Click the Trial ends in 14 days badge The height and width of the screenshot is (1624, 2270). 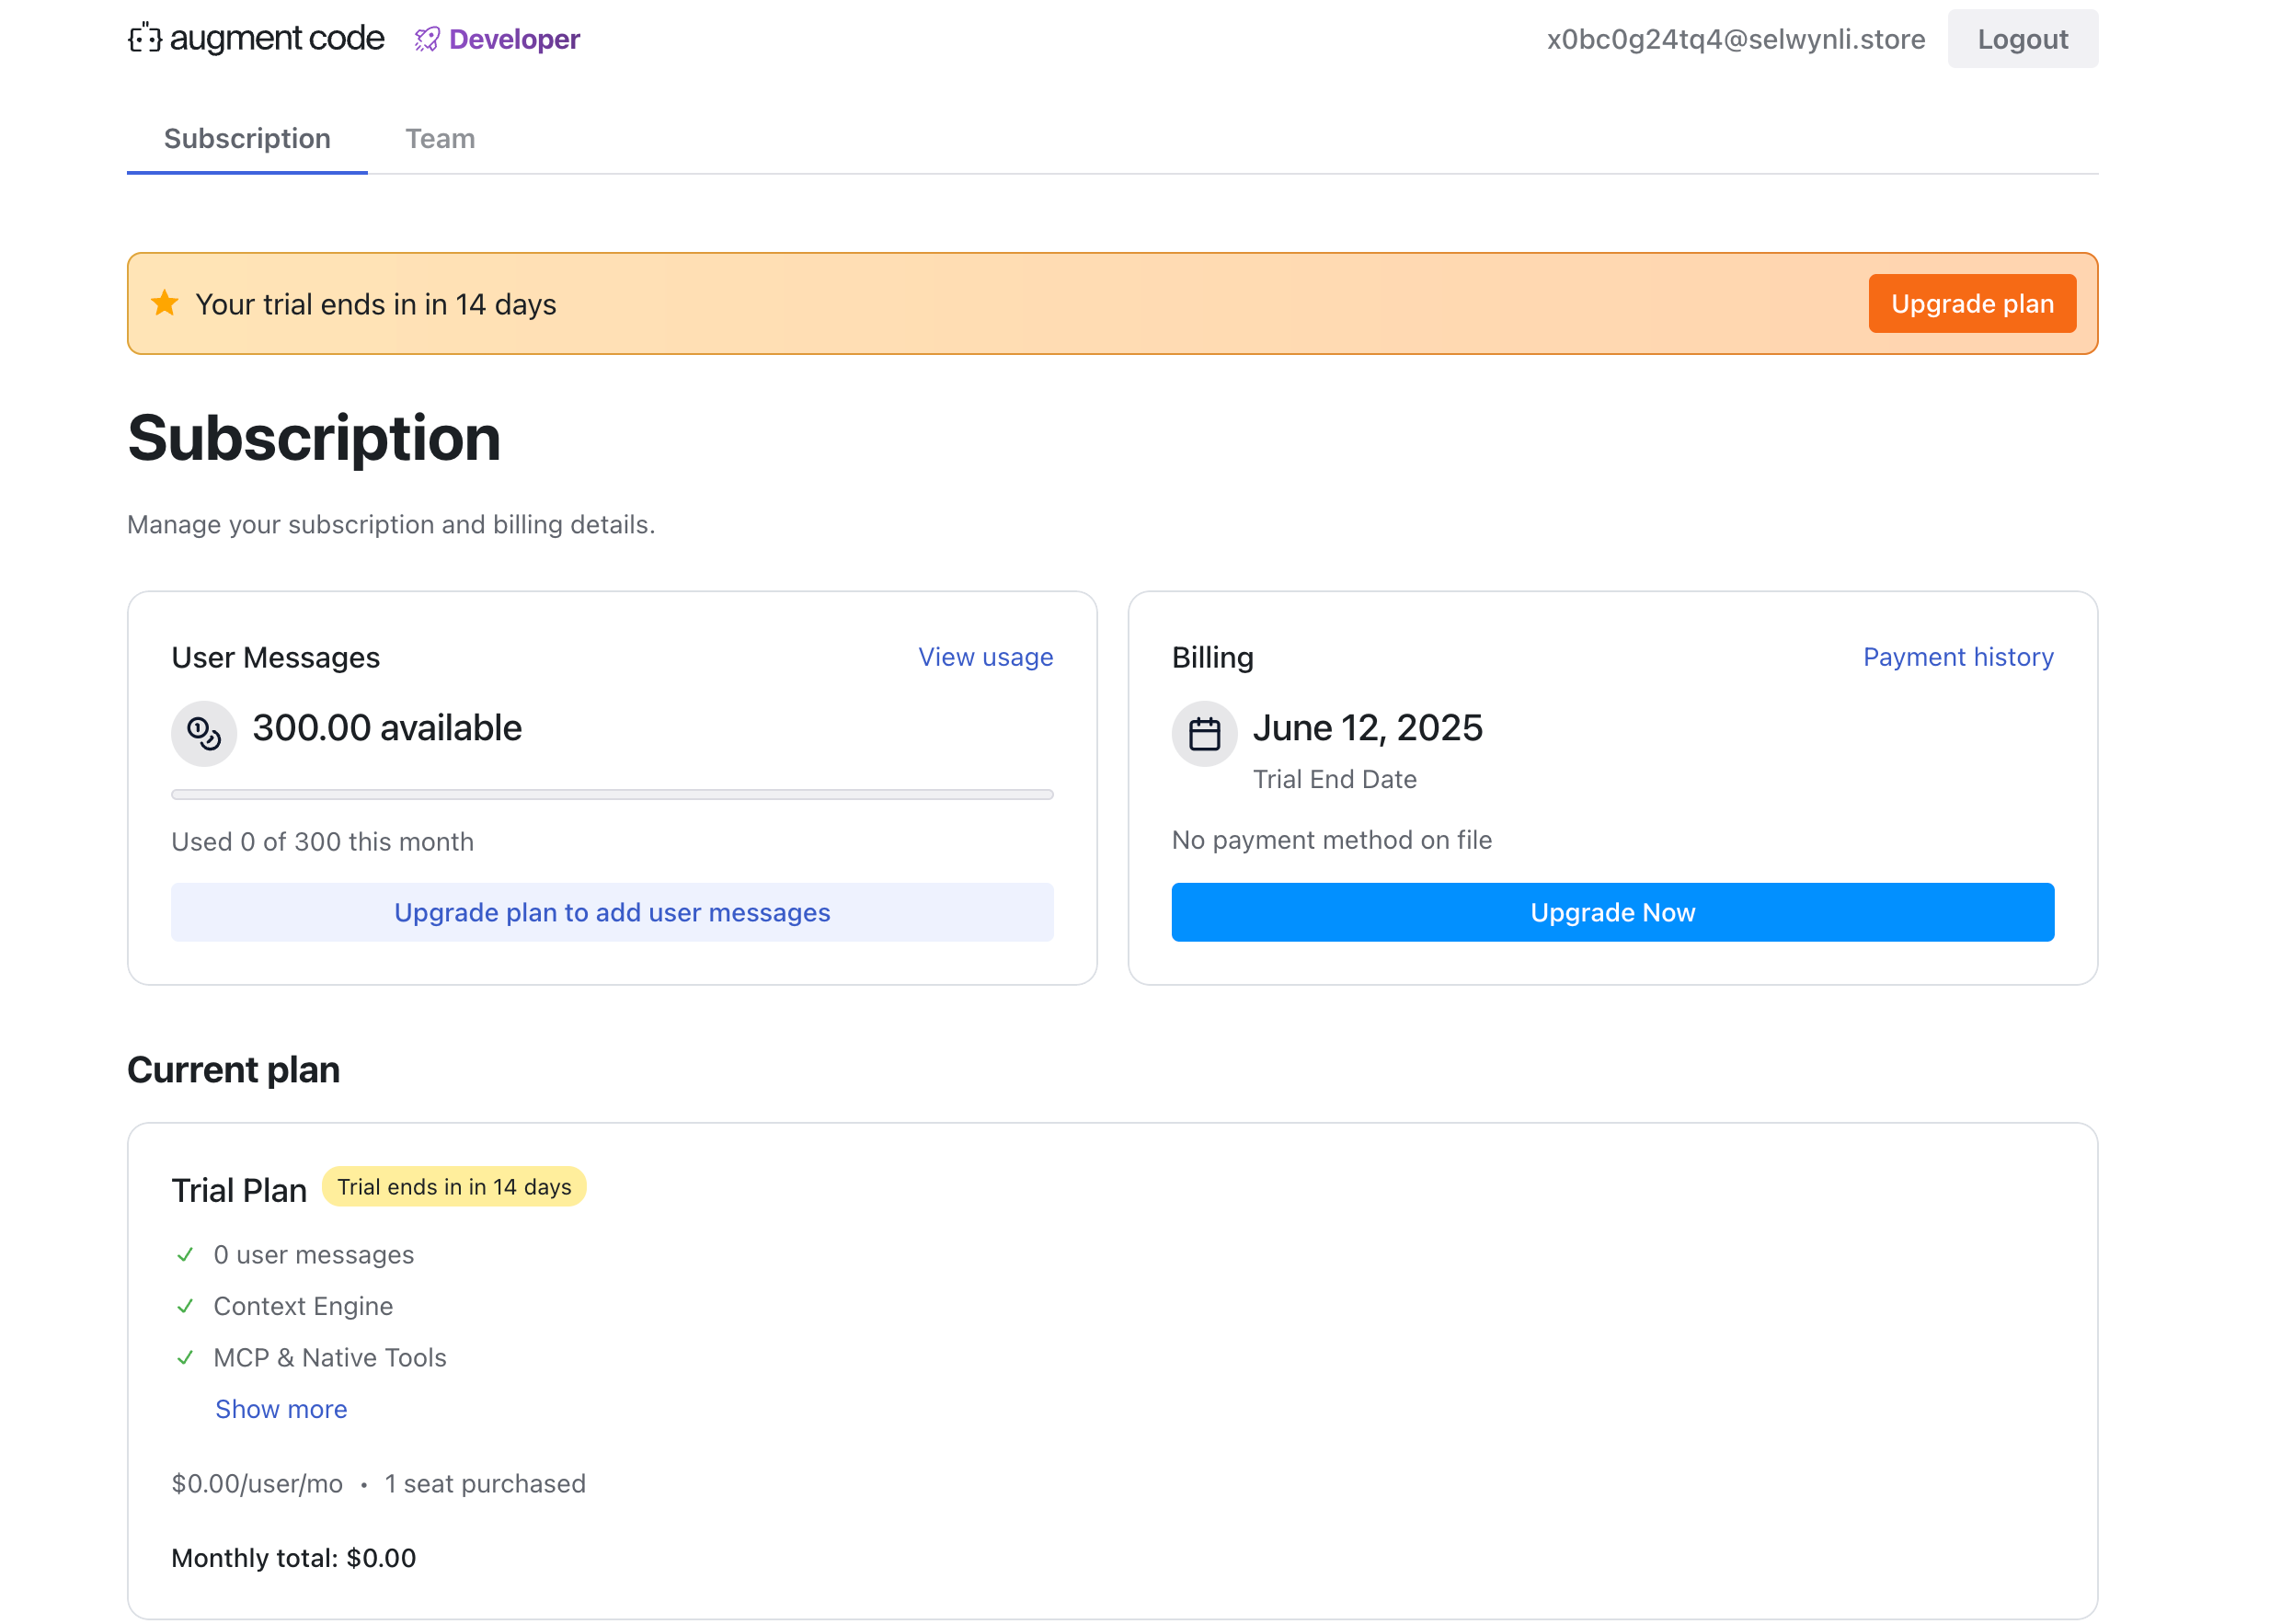click(454, 1186)
